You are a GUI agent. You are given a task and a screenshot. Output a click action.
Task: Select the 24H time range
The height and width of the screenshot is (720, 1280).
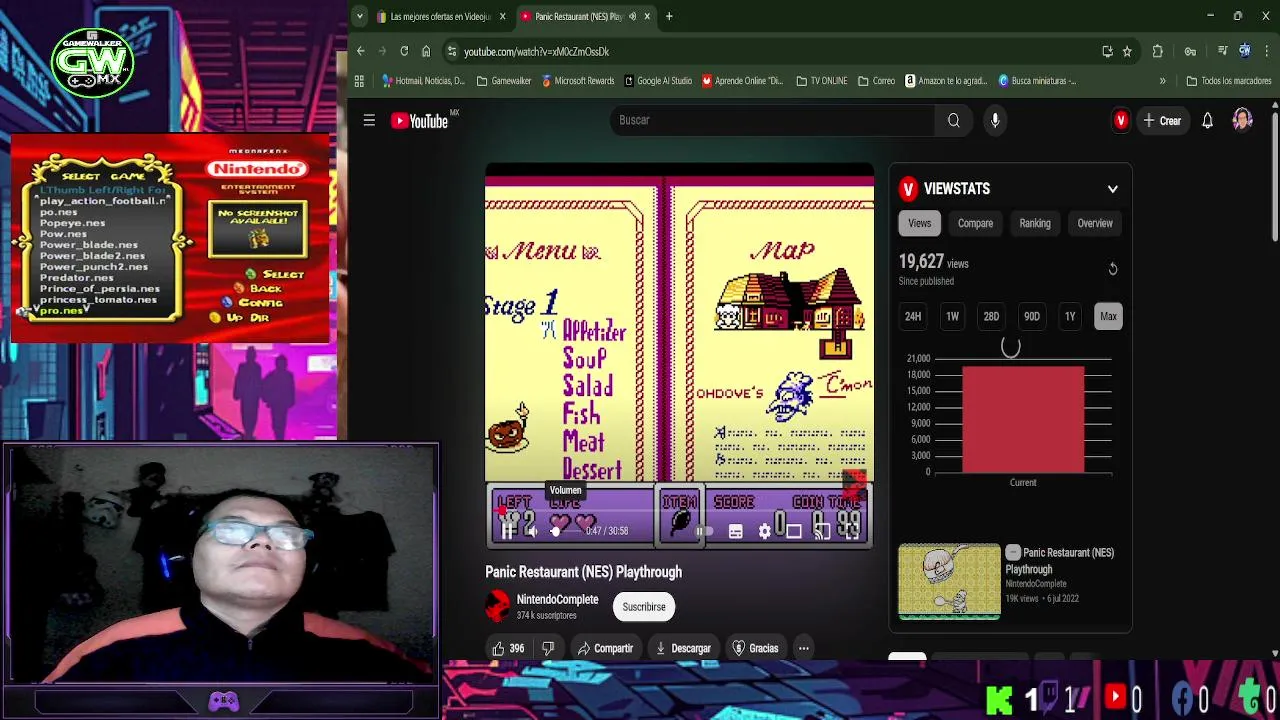coord(913,317)
